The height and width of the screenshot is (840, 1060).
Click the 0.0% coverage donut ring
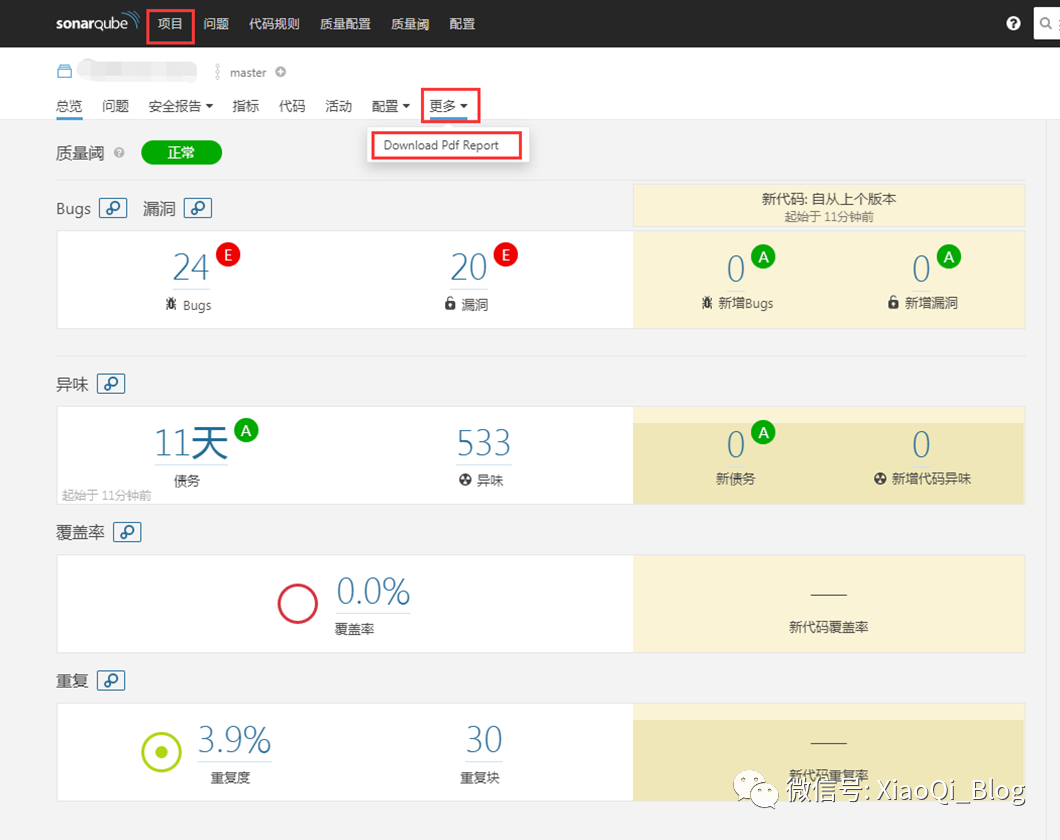point(297,603)
